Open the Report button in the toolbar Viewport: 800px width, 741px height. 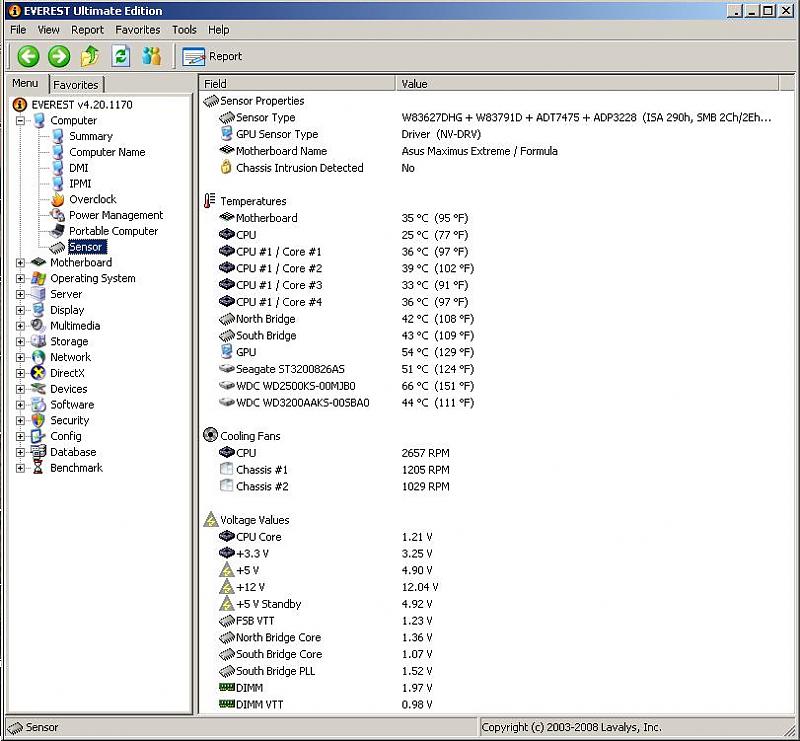212,56
